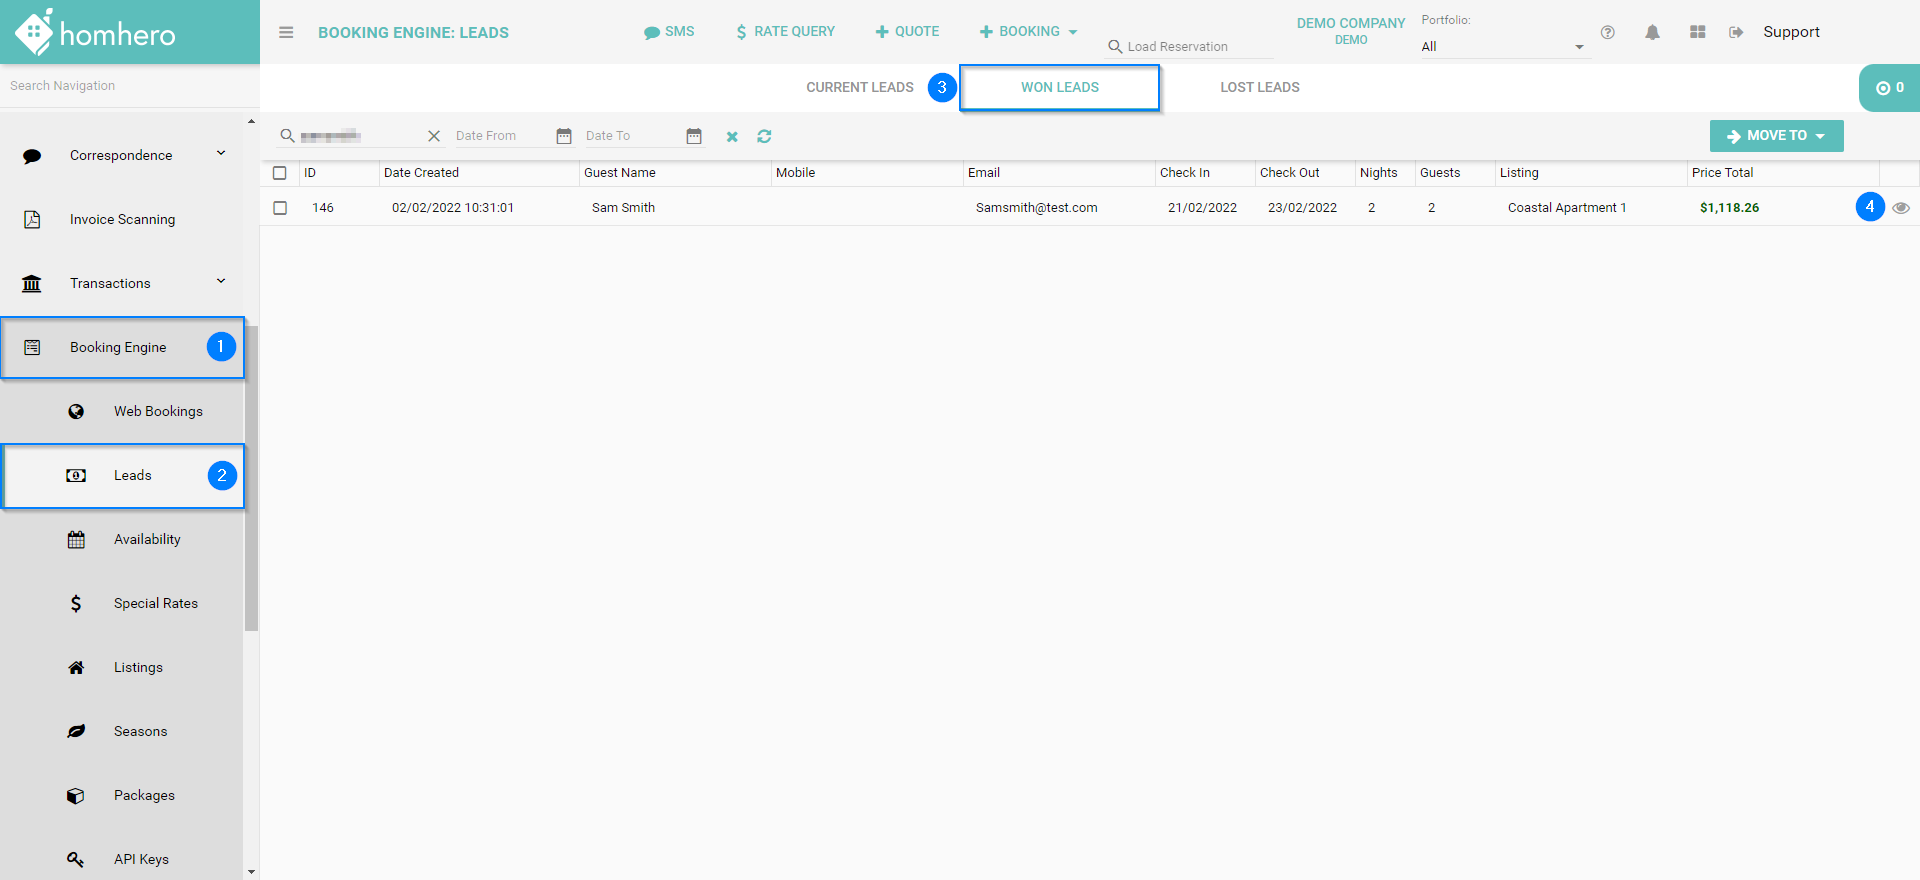The image size is (1920, 880).
Task: Click the logout icon beside Support
Action: pyautogui.click(x=1736, y=32)
